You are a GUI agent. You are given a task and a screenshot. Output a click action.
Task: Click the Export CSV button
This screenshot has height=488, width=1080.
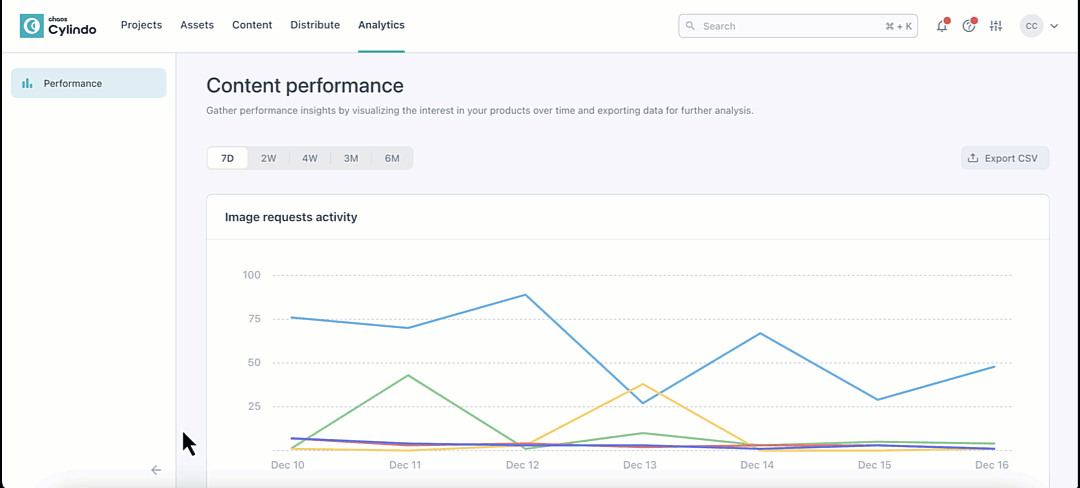click(1004, 158)
